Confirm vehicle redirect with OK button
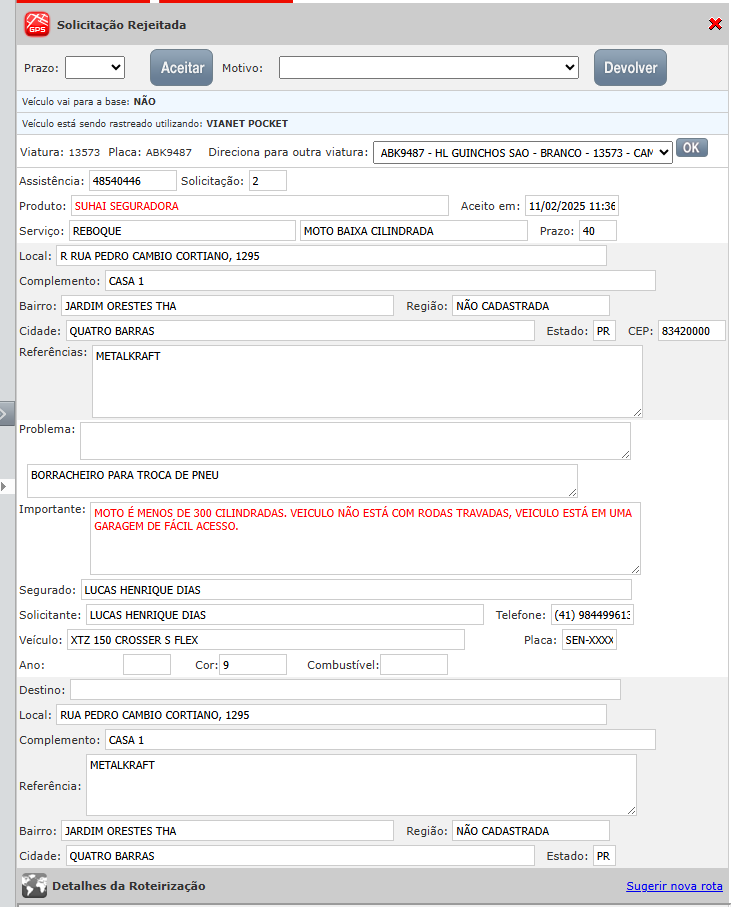 click(x=692, y=148)
